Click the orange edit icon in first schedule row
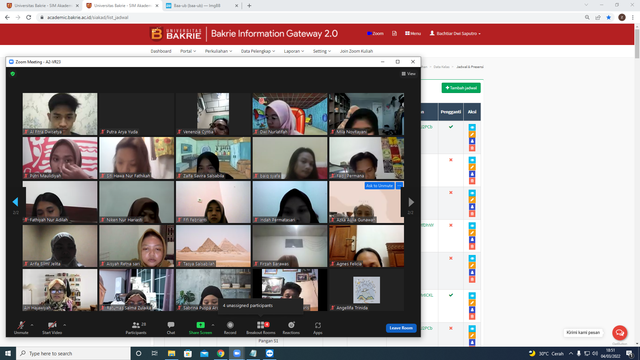This screenshot has width=640, height=360. coord(472,134)
